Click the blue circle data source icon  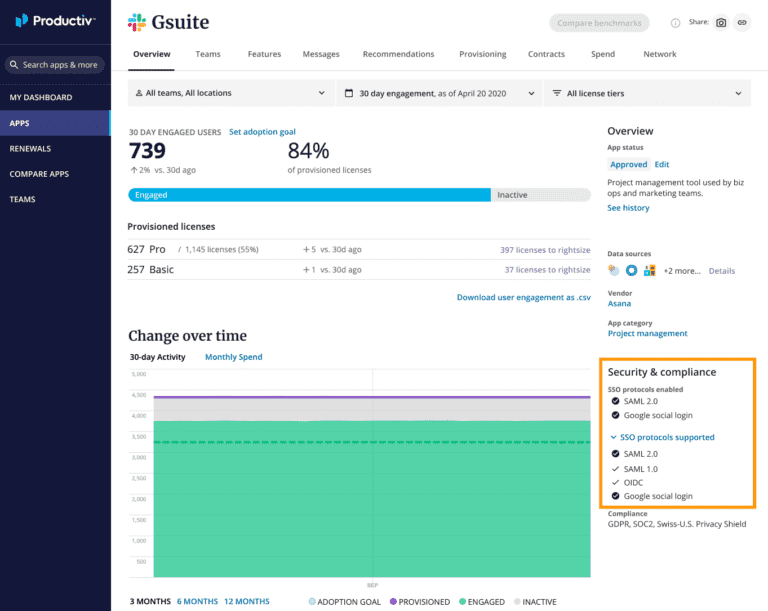point(631,270)
